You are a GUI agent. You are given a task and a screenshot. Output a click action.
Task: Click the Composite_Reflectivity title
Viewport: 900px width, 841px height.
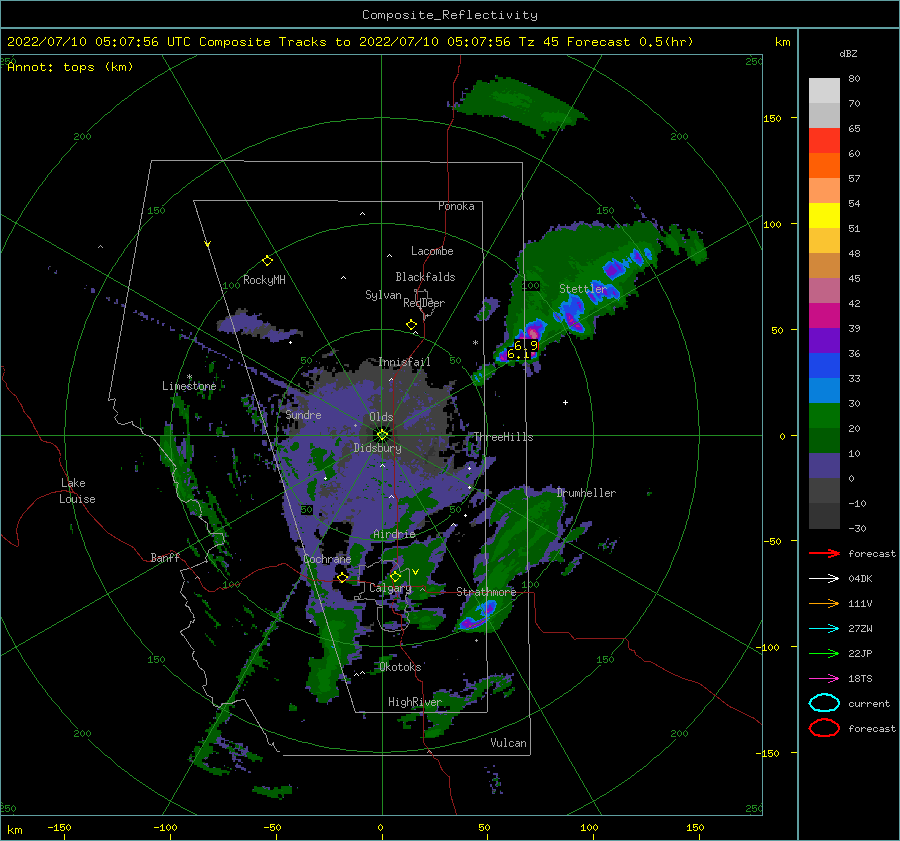(450, 15)
